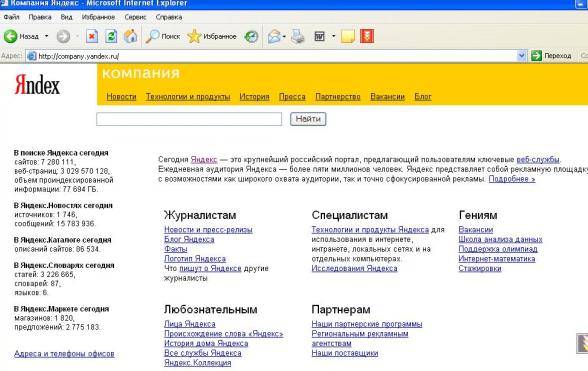Open Search (Поиск) toolbar button
This screenshot has width=588, height=371.
[163, 36]
